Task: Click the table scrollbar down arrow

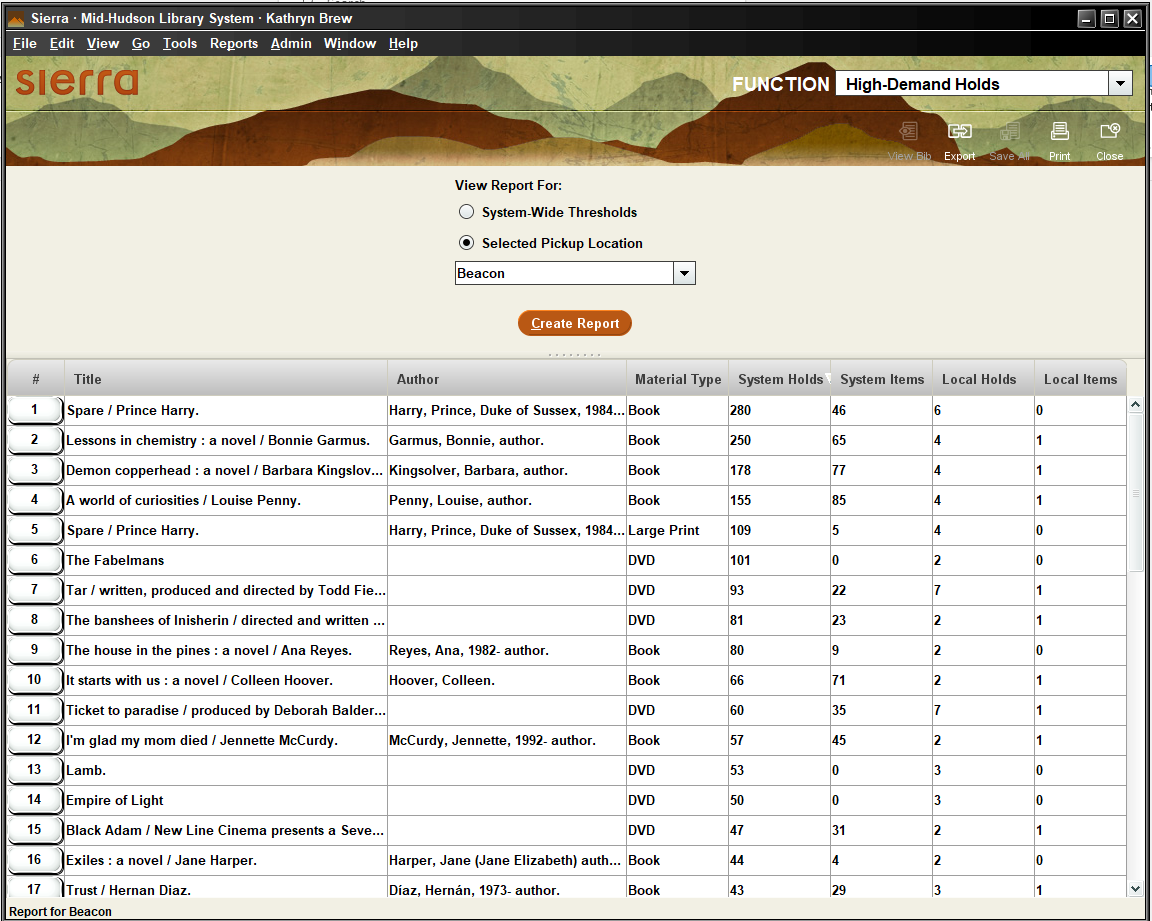Action: (x=1135, y=889)
